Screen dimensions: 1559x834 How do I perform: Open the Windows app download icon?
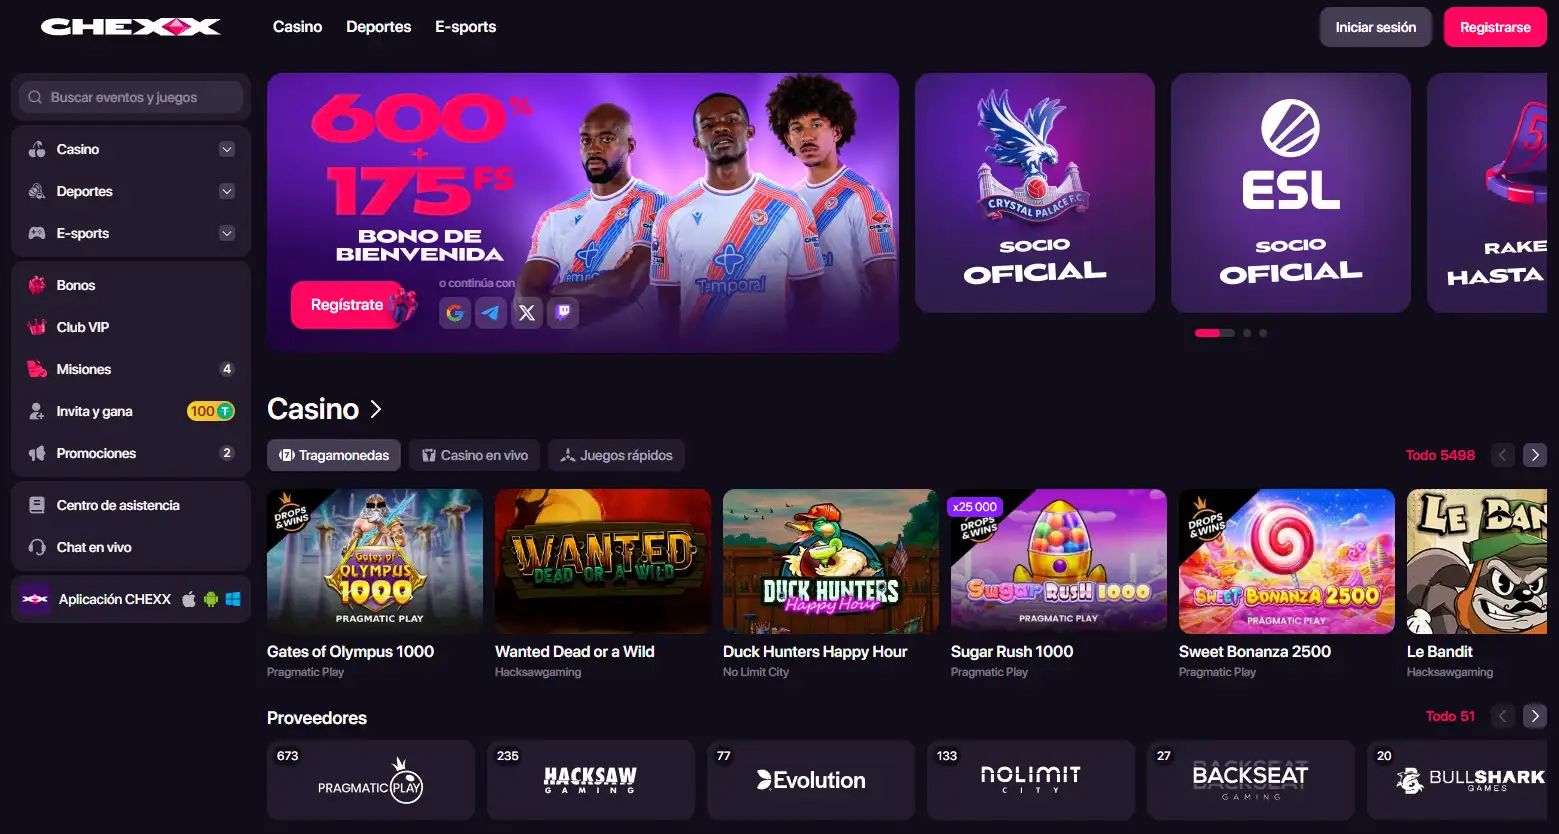(233, 599)
